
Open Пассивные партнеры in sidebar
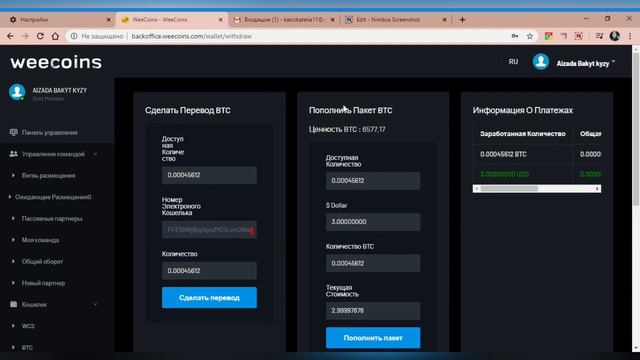coord(52,219)
